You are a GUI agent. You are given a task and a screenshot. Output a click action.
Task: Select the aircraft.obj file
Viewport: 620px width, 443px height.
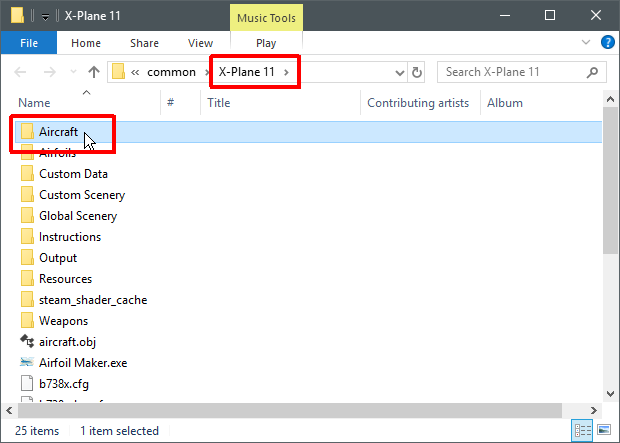coord(67,341)
